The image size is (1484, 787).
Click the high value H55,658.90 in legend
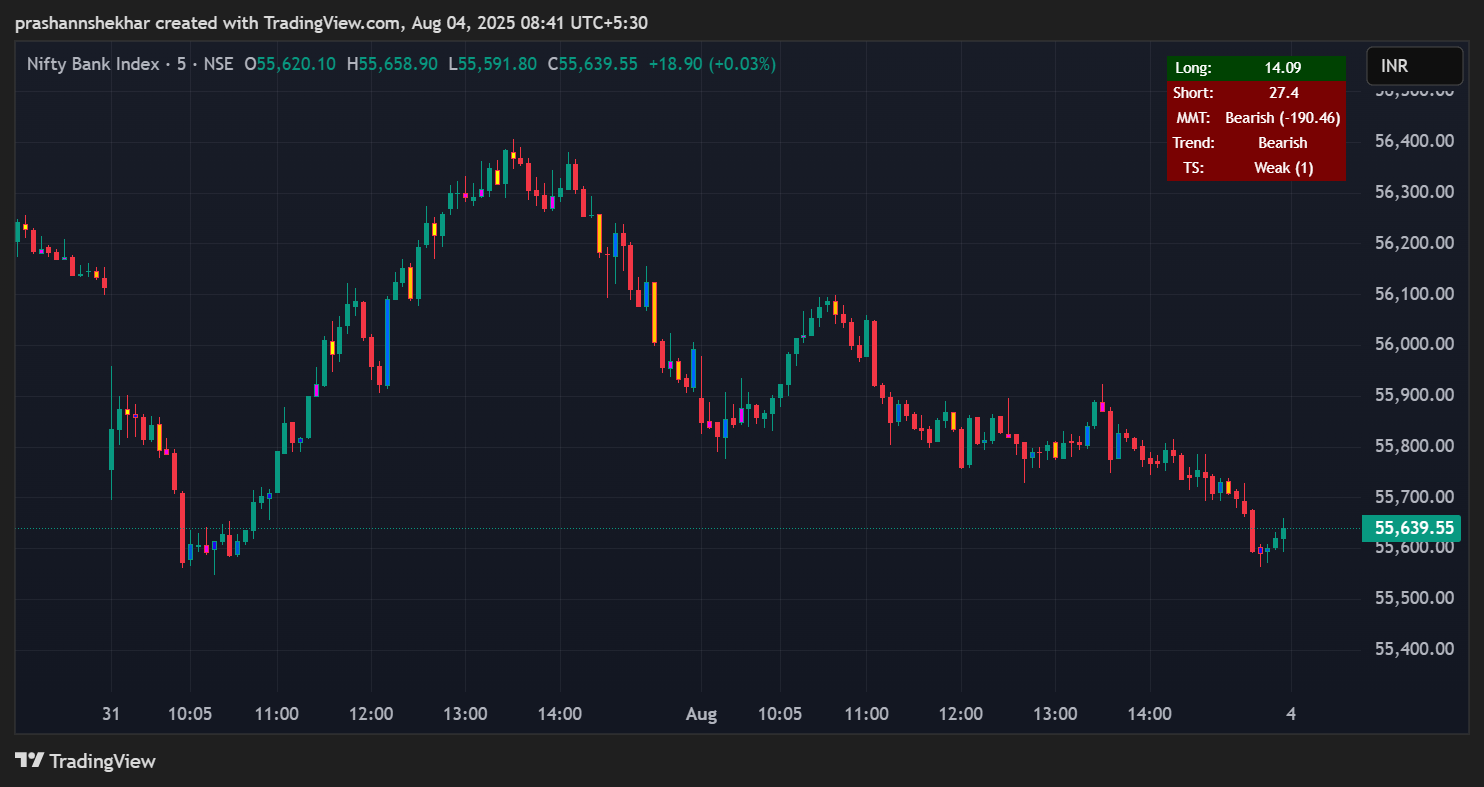(x=392, y=64)
